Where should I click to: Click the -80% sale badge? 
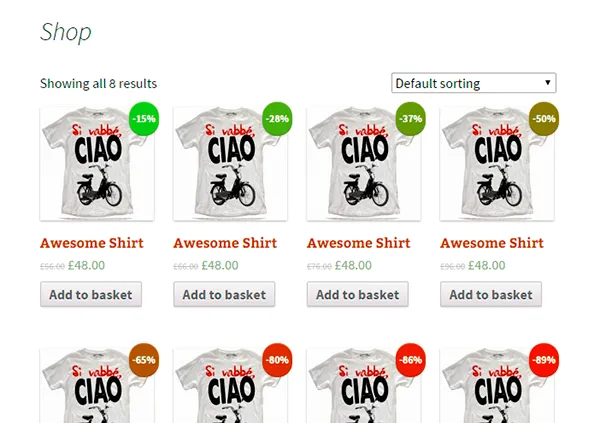point(277,360)
